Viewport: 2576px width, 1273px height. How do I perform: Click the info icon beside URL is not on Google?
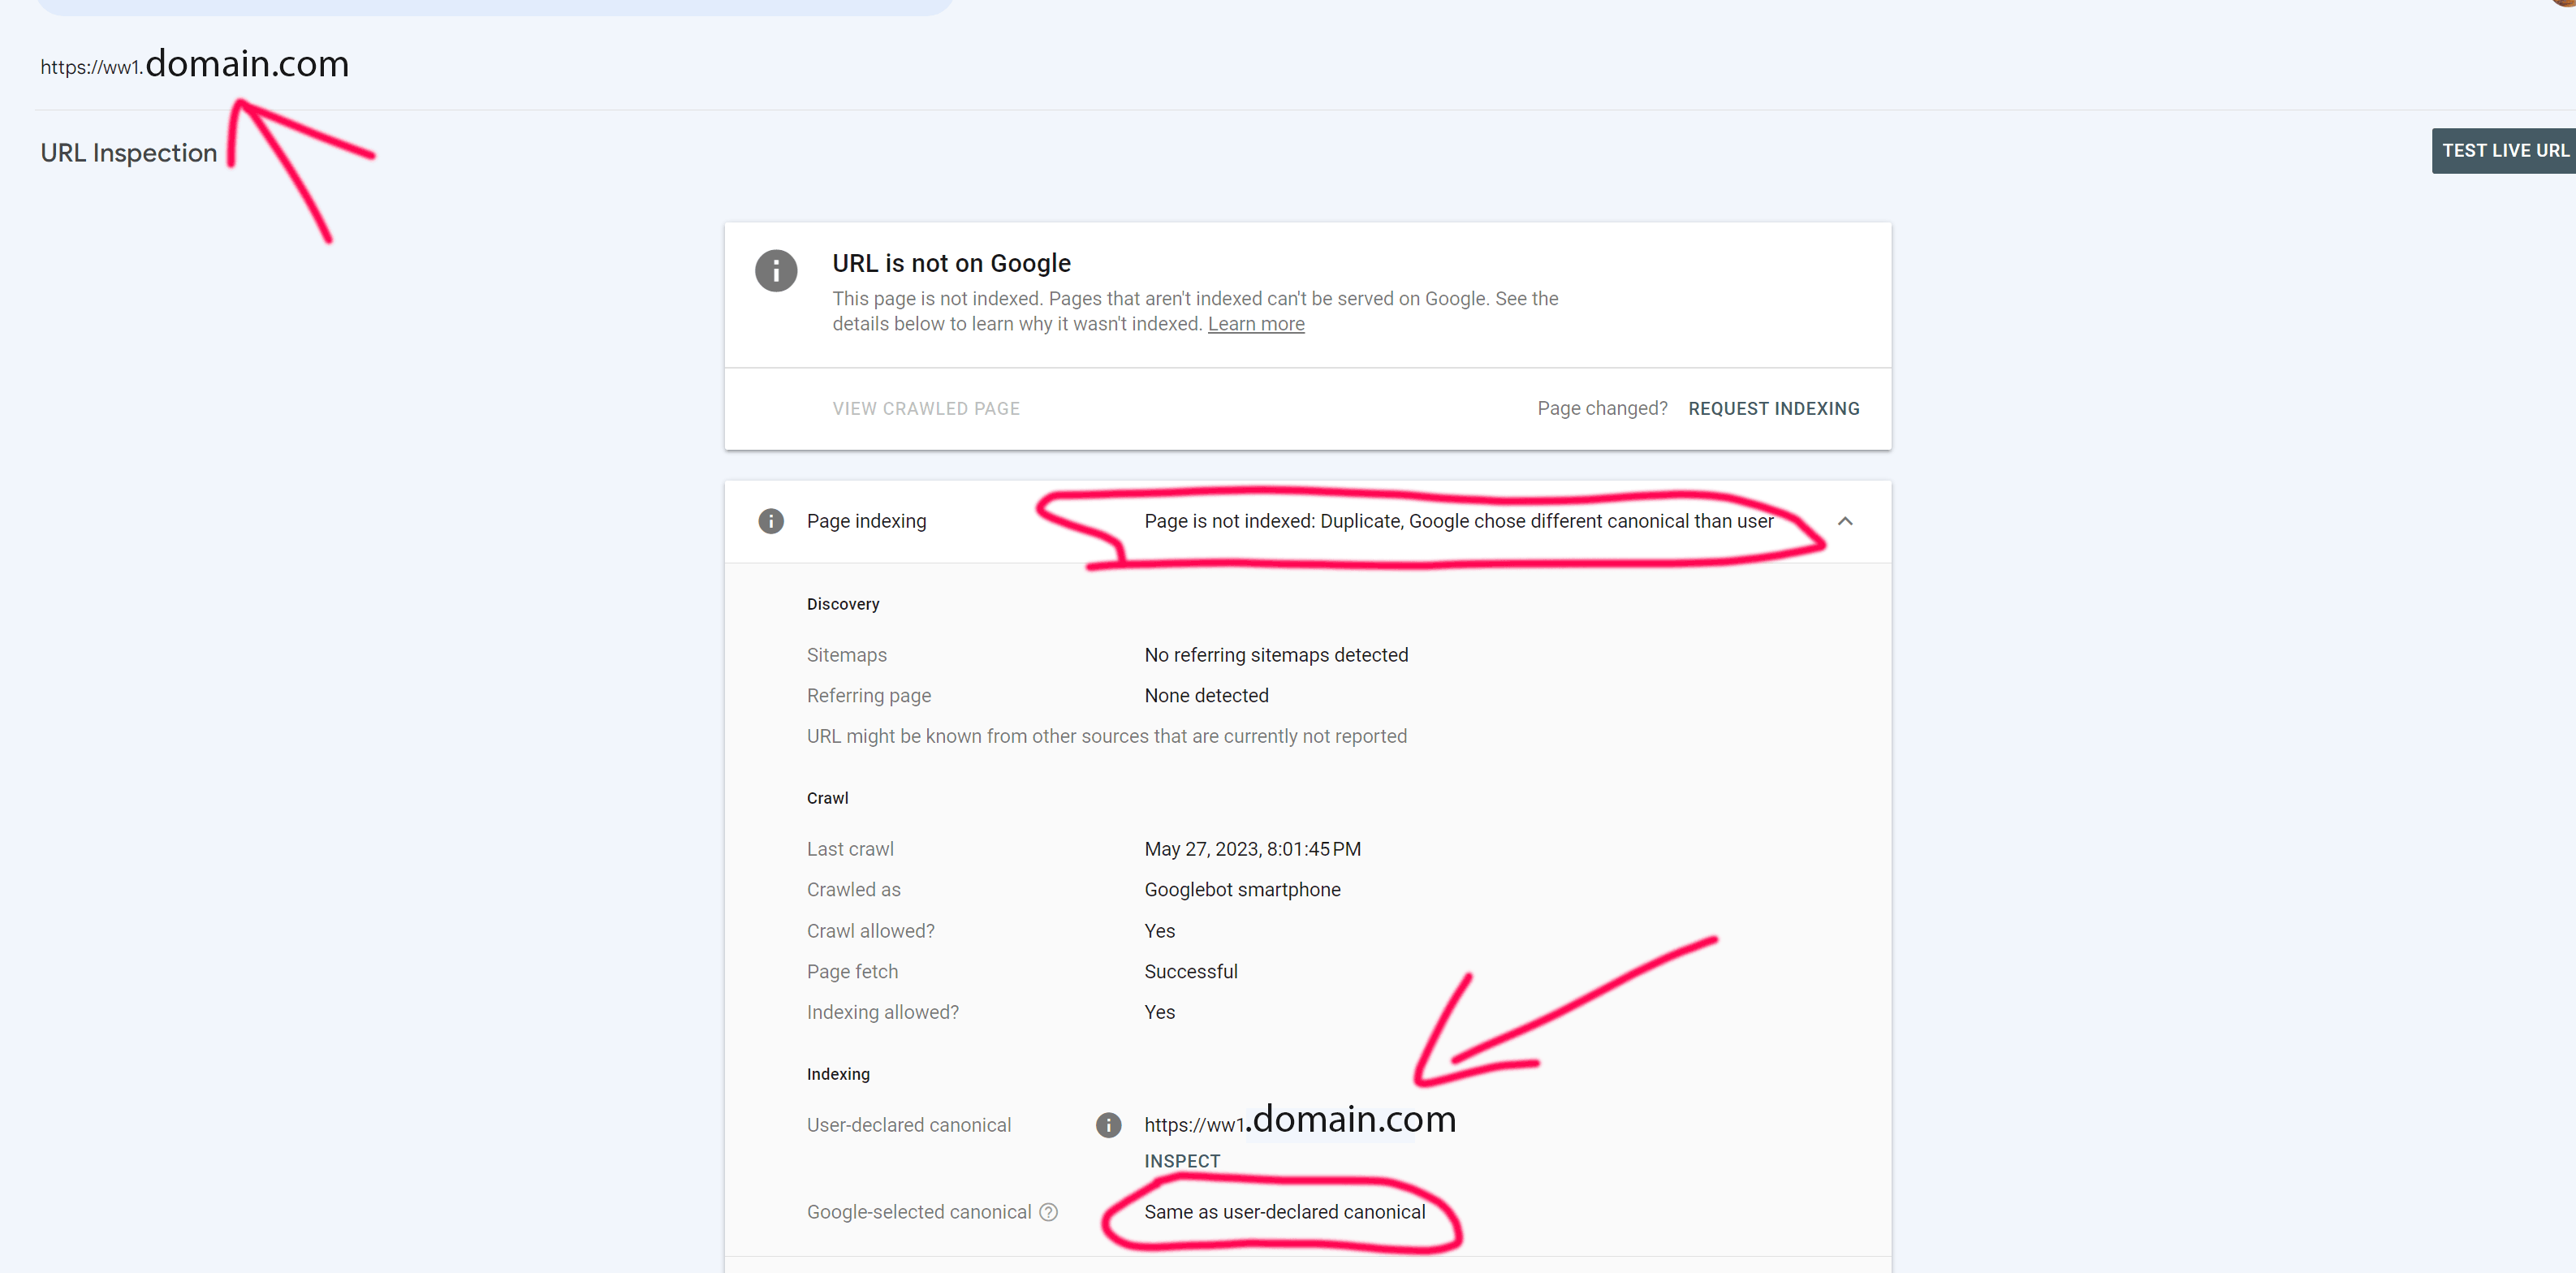pyautogui.click(x=775, y=270)
